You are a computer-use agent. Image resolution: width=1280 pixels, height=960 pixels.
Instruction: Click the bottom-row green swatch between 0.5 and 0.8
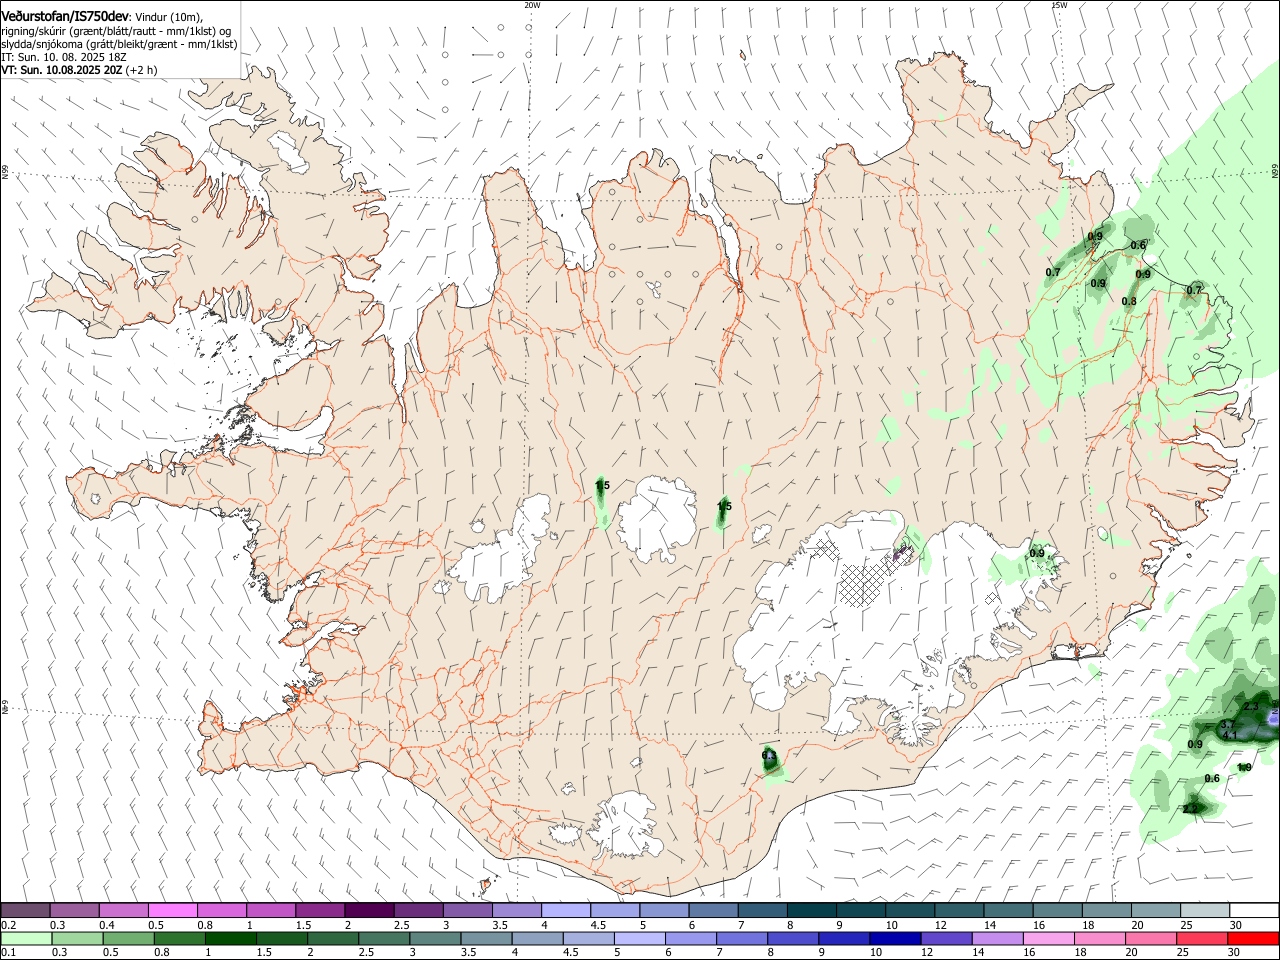[x=129, y=939]
